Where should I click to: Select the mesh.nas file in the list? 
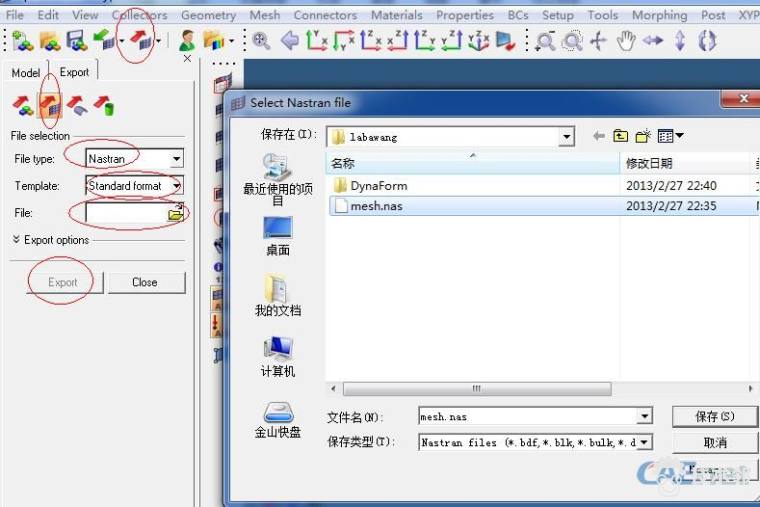tap(375, 206)
